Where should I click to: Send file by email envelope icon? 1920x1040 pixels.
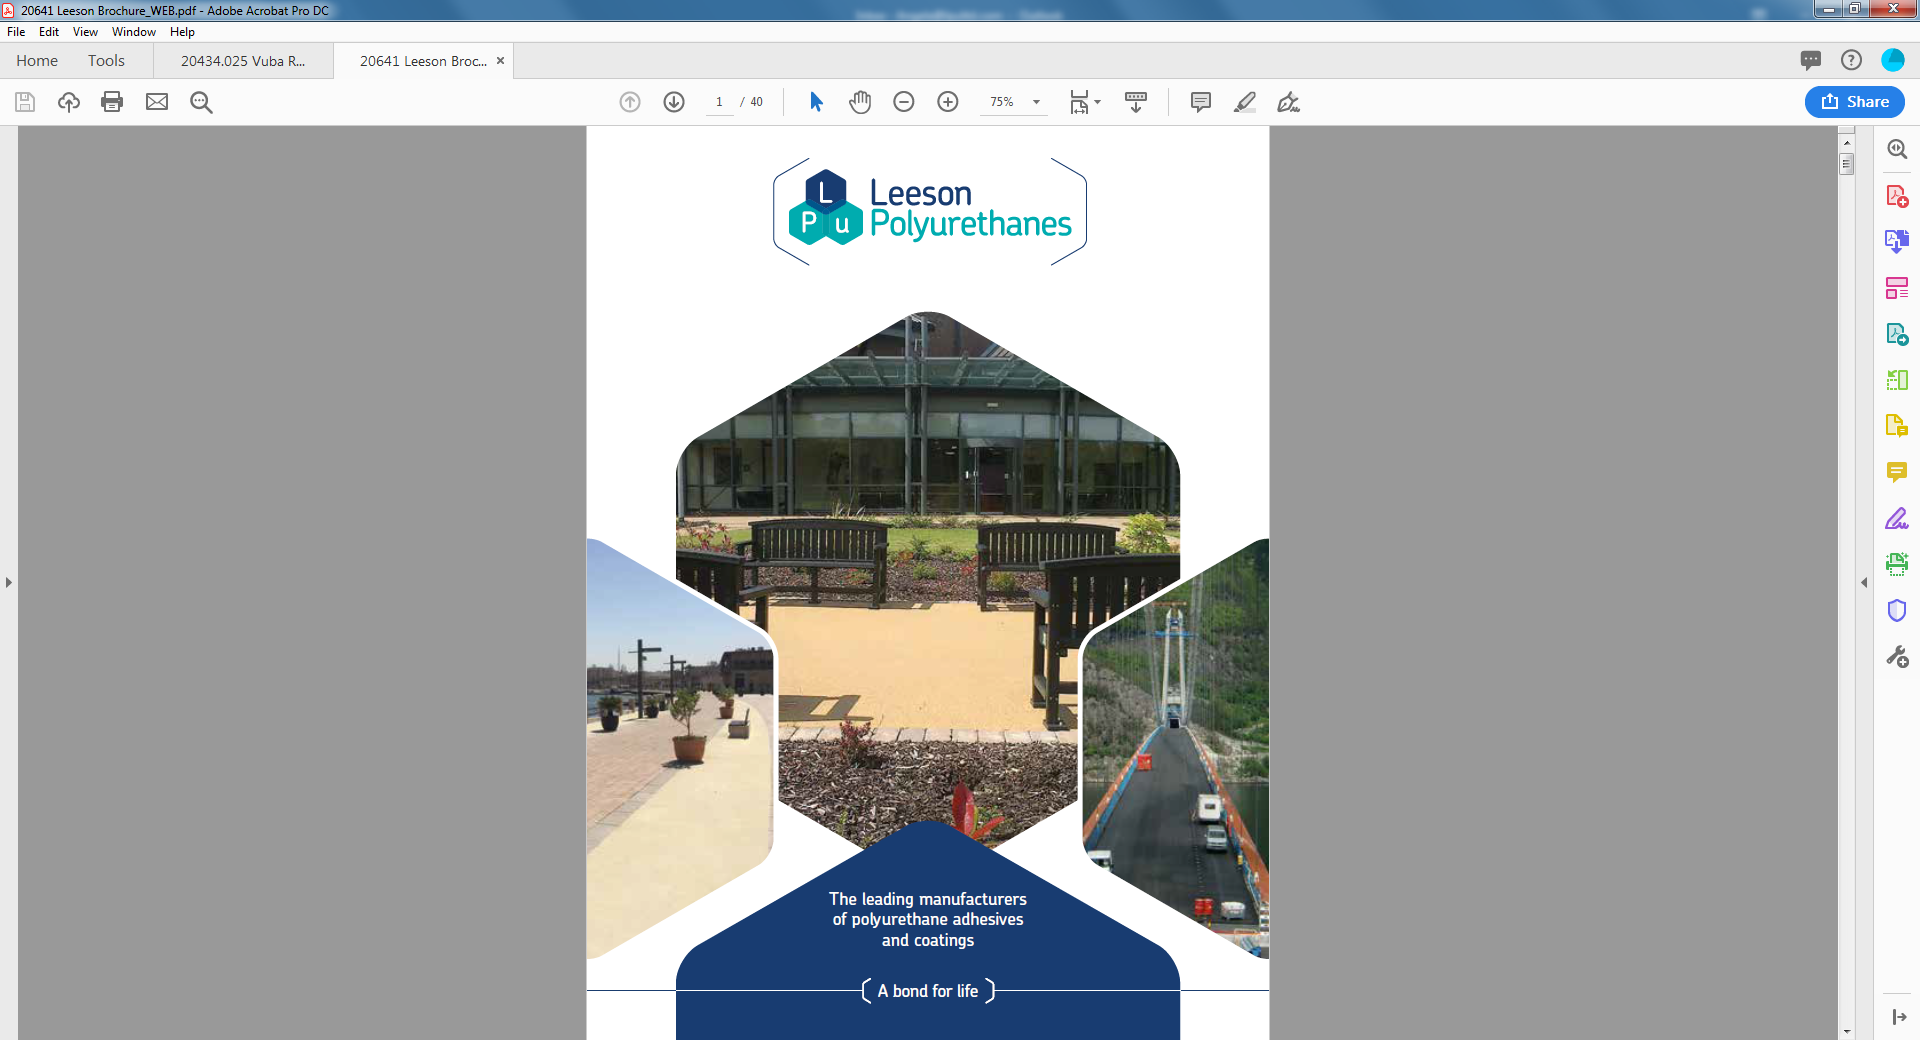[x=157, y=102]
